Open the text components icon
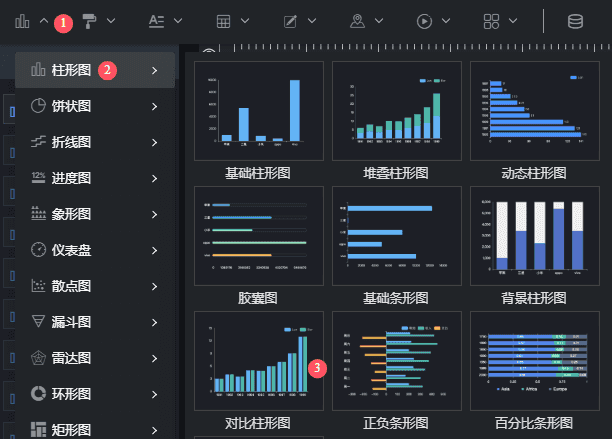Screen dimensions: 612x439 tap(157, 21)
